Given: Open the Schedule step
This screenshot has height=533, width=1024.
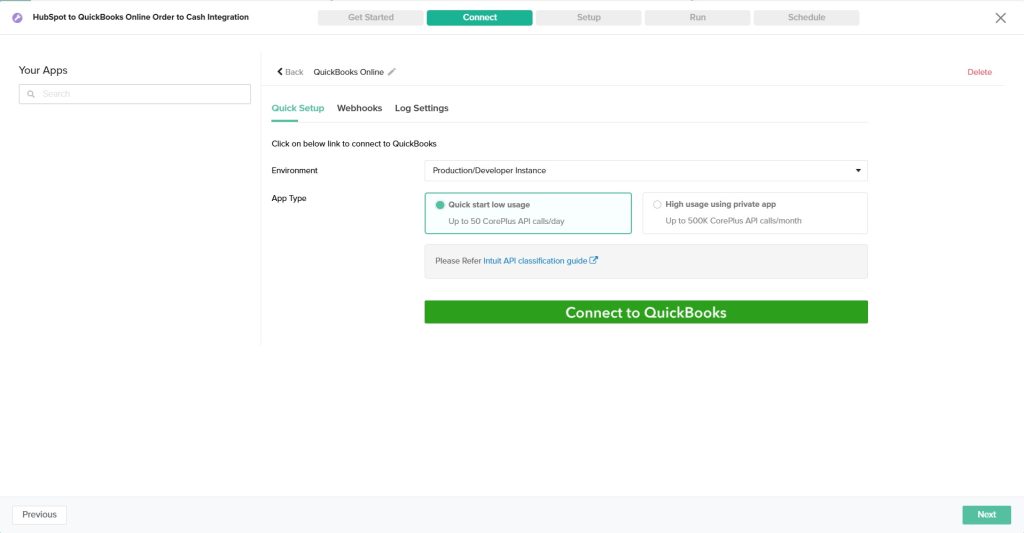Looking at the screenshot, I should click(x=807, y=18).
